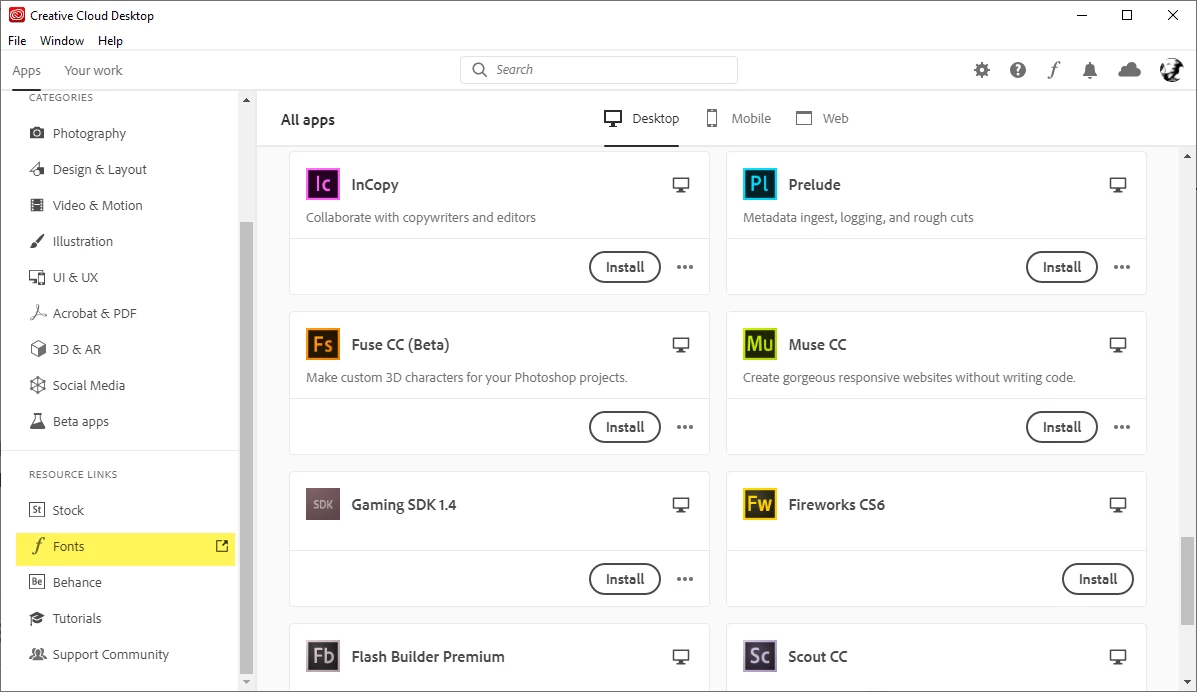Viewport: 1197px width, 692px height.
Task: Open more options for Muse CC
Action: tap(1121, 427)
